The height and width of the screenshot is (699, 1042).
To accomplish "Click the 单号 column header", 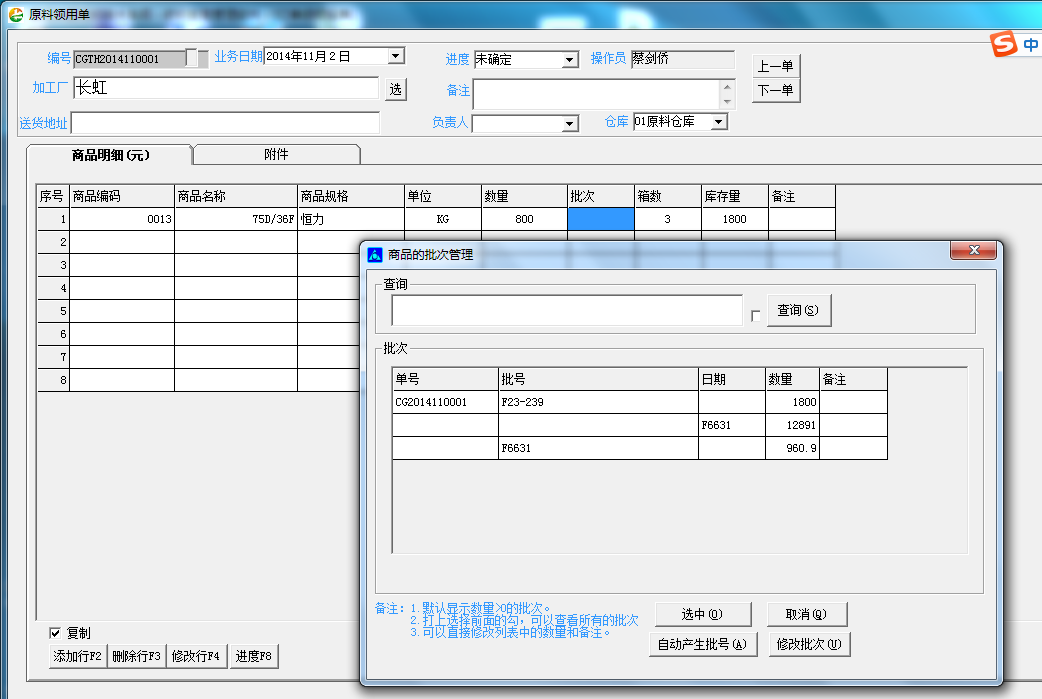I will coord(445,379).
